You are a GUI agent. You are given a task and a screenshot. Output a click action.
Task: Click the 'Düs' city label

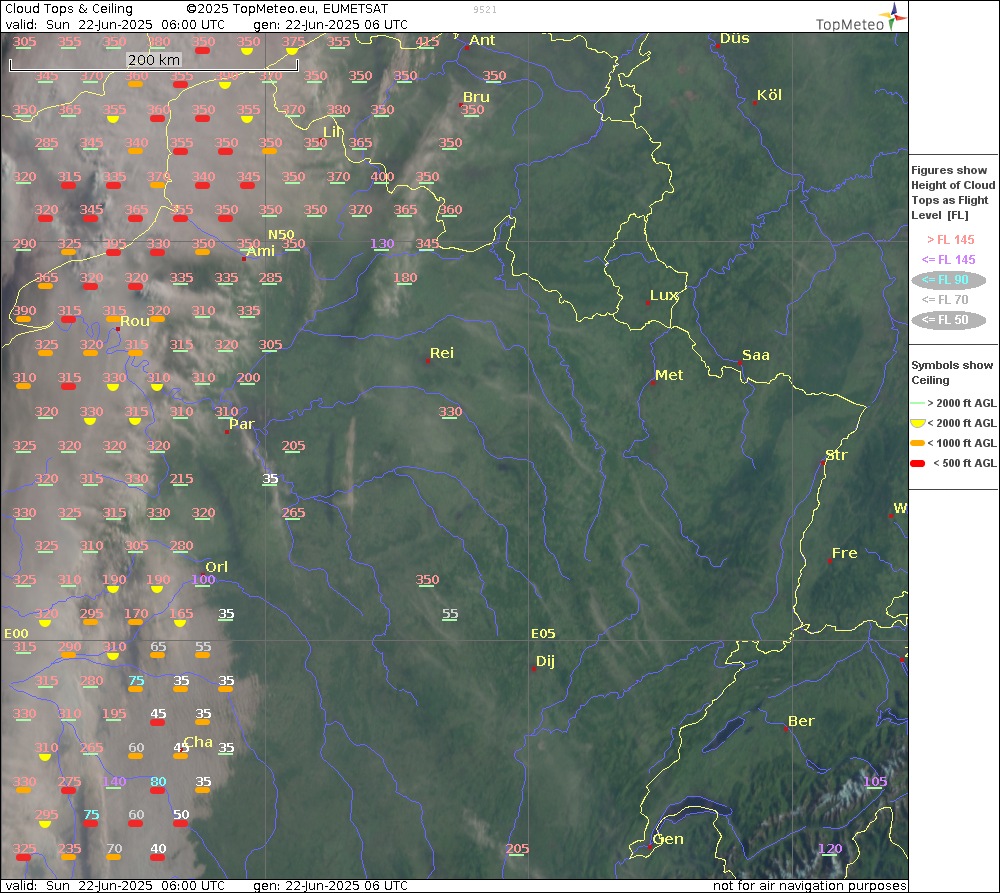point(735,38)
